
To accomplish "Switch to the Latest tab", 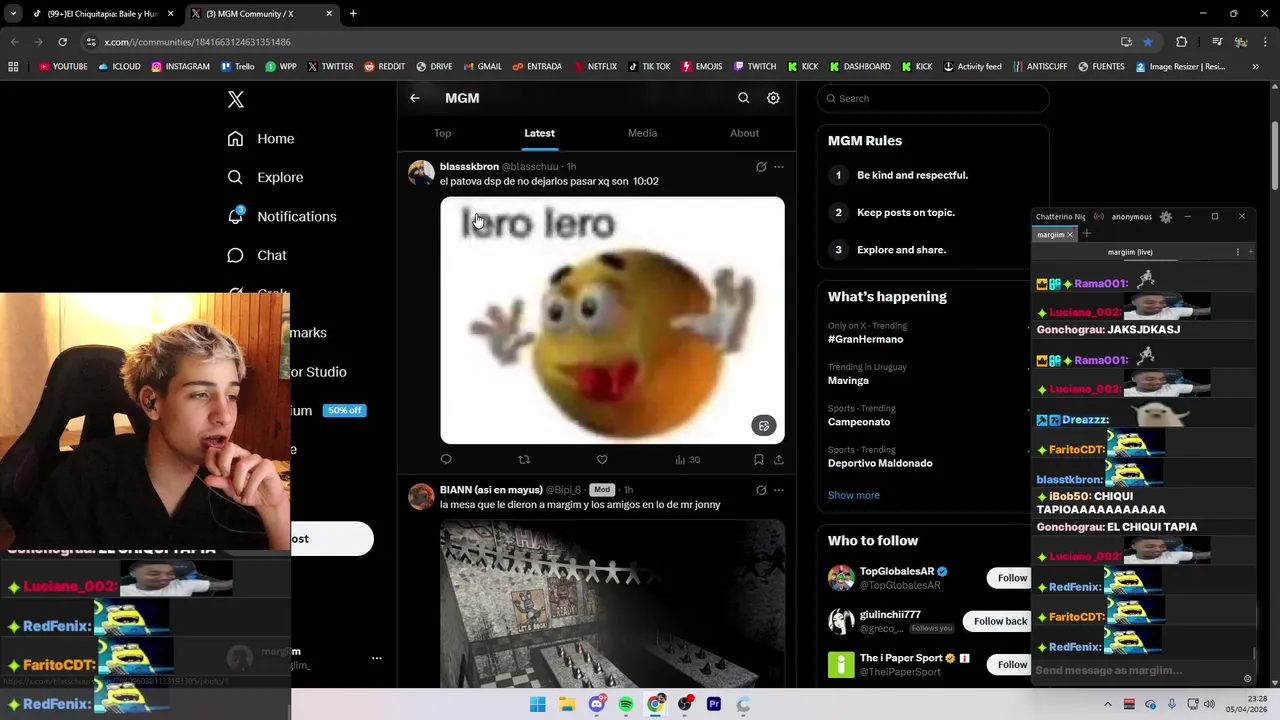I will [539, 133].
